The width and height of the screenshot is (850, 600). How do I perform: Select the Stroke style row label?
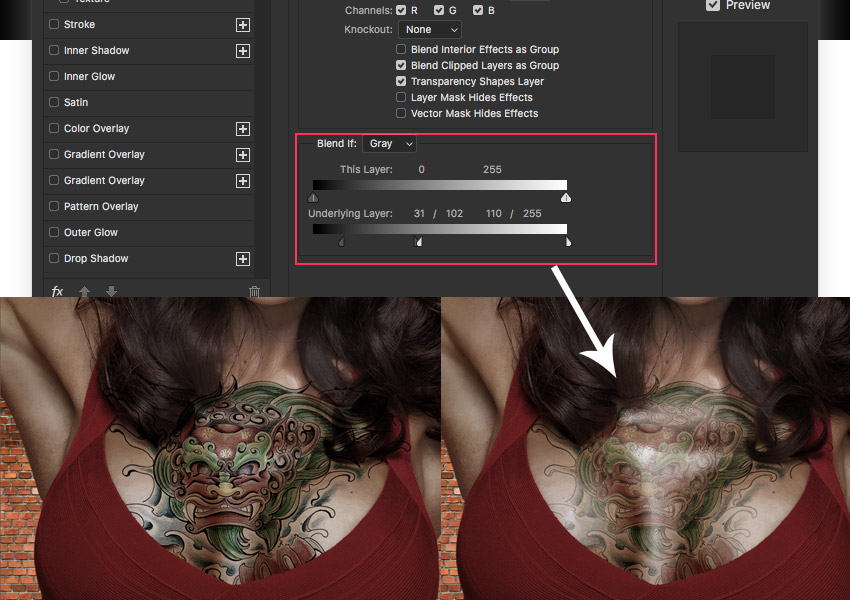tap(79, 24)
